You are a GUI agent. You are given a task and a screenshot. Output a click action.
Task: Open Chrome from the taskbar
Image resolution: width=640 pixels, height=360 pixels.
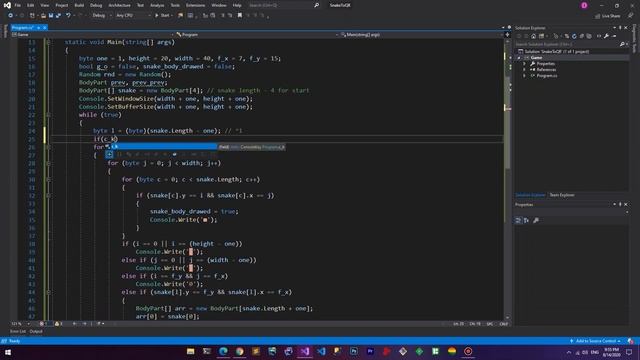[240, 351]
